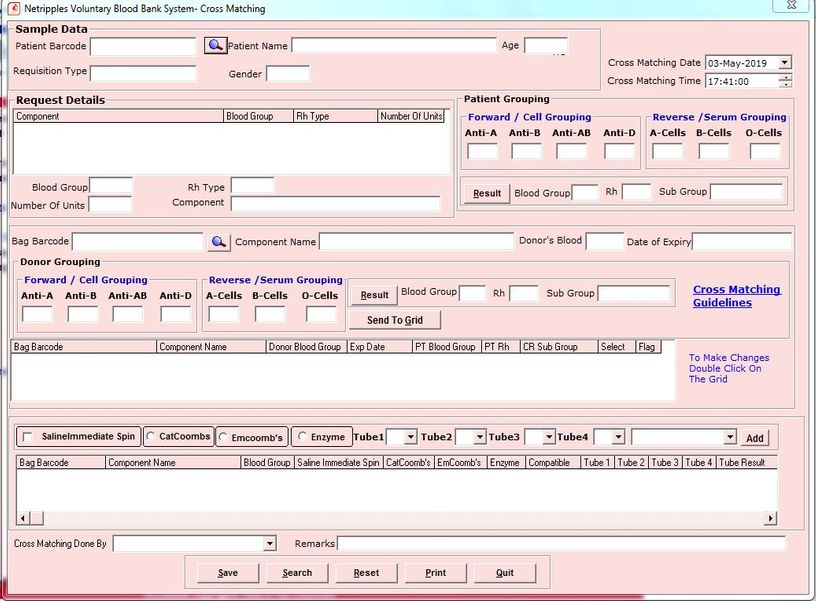Click into the Age field

point(545,45)
